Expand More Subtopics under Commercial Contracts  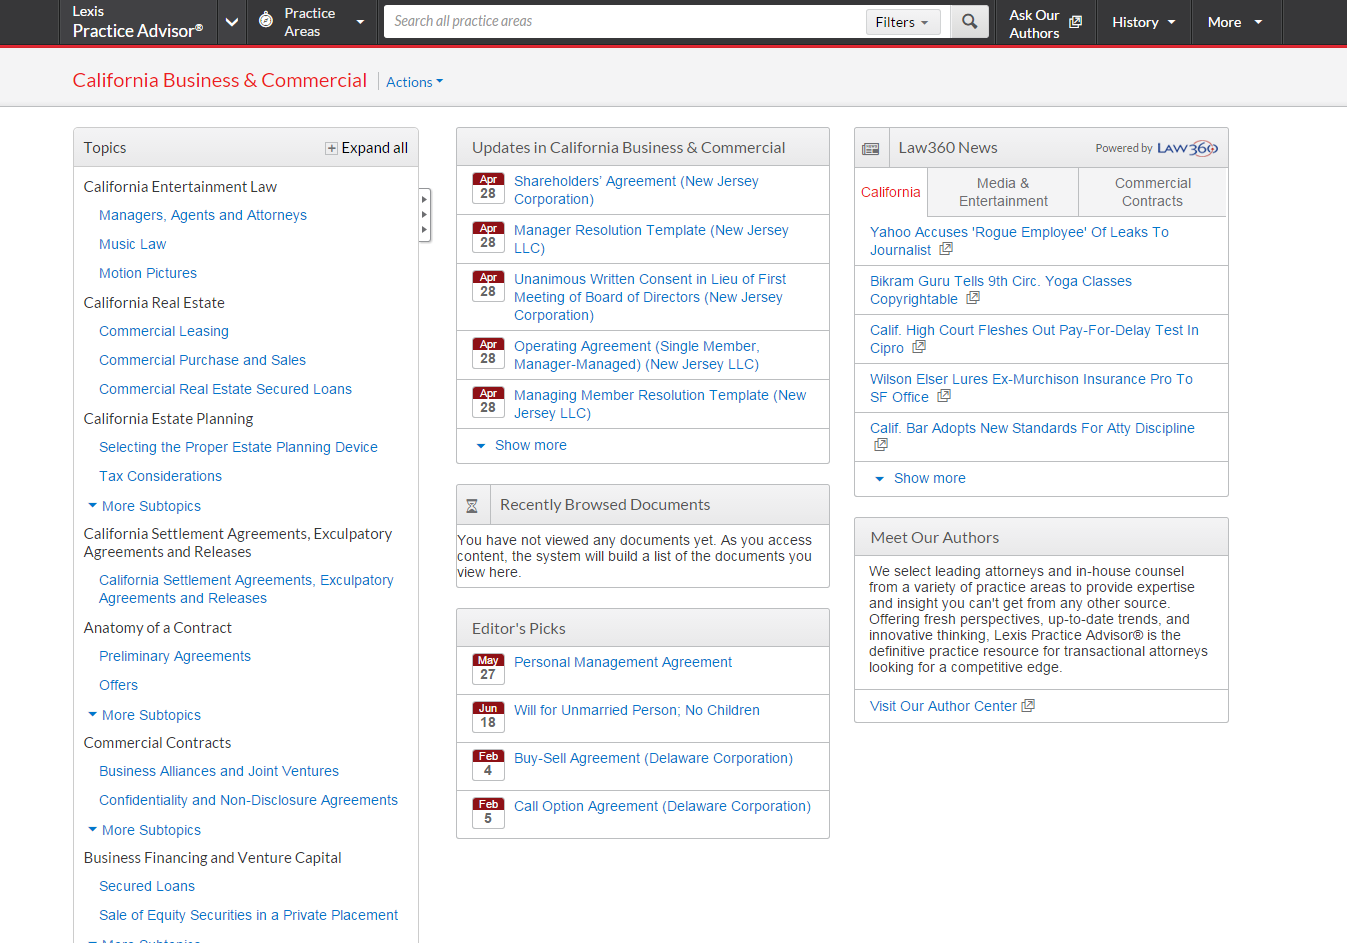click(144, 830)
